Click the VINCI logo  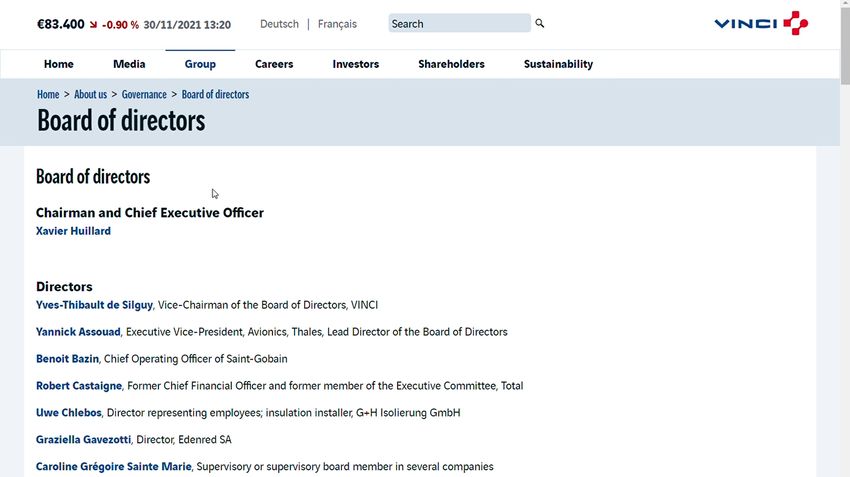point(761,23)
